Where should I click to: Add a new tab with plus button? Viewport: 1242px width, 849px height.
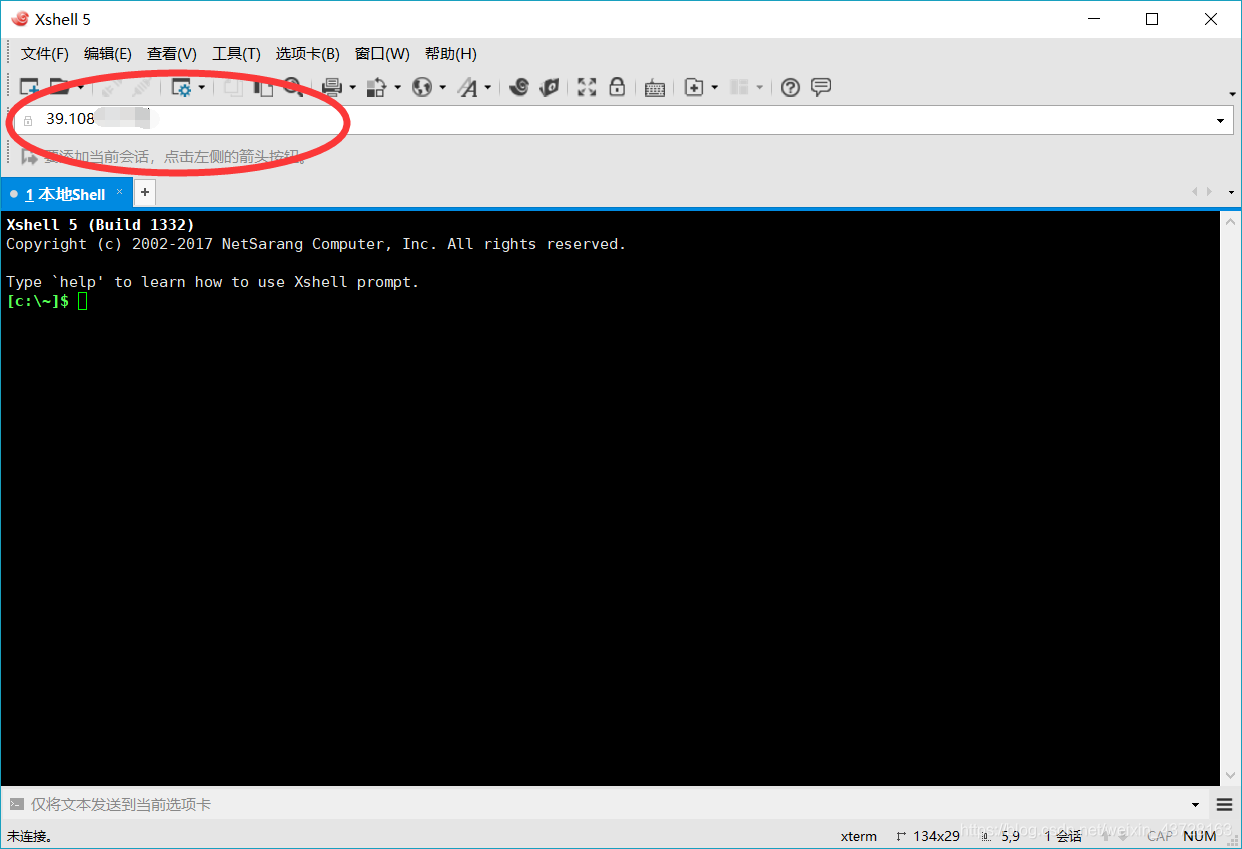[x=145, y=192]
